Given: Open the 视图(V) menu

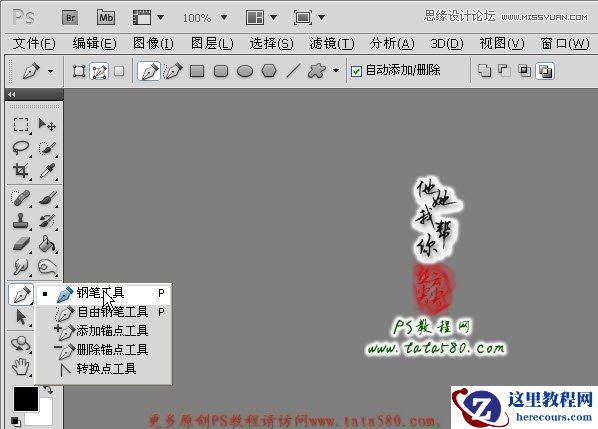Looking at the screenshot, I should [x=502, y=43].
